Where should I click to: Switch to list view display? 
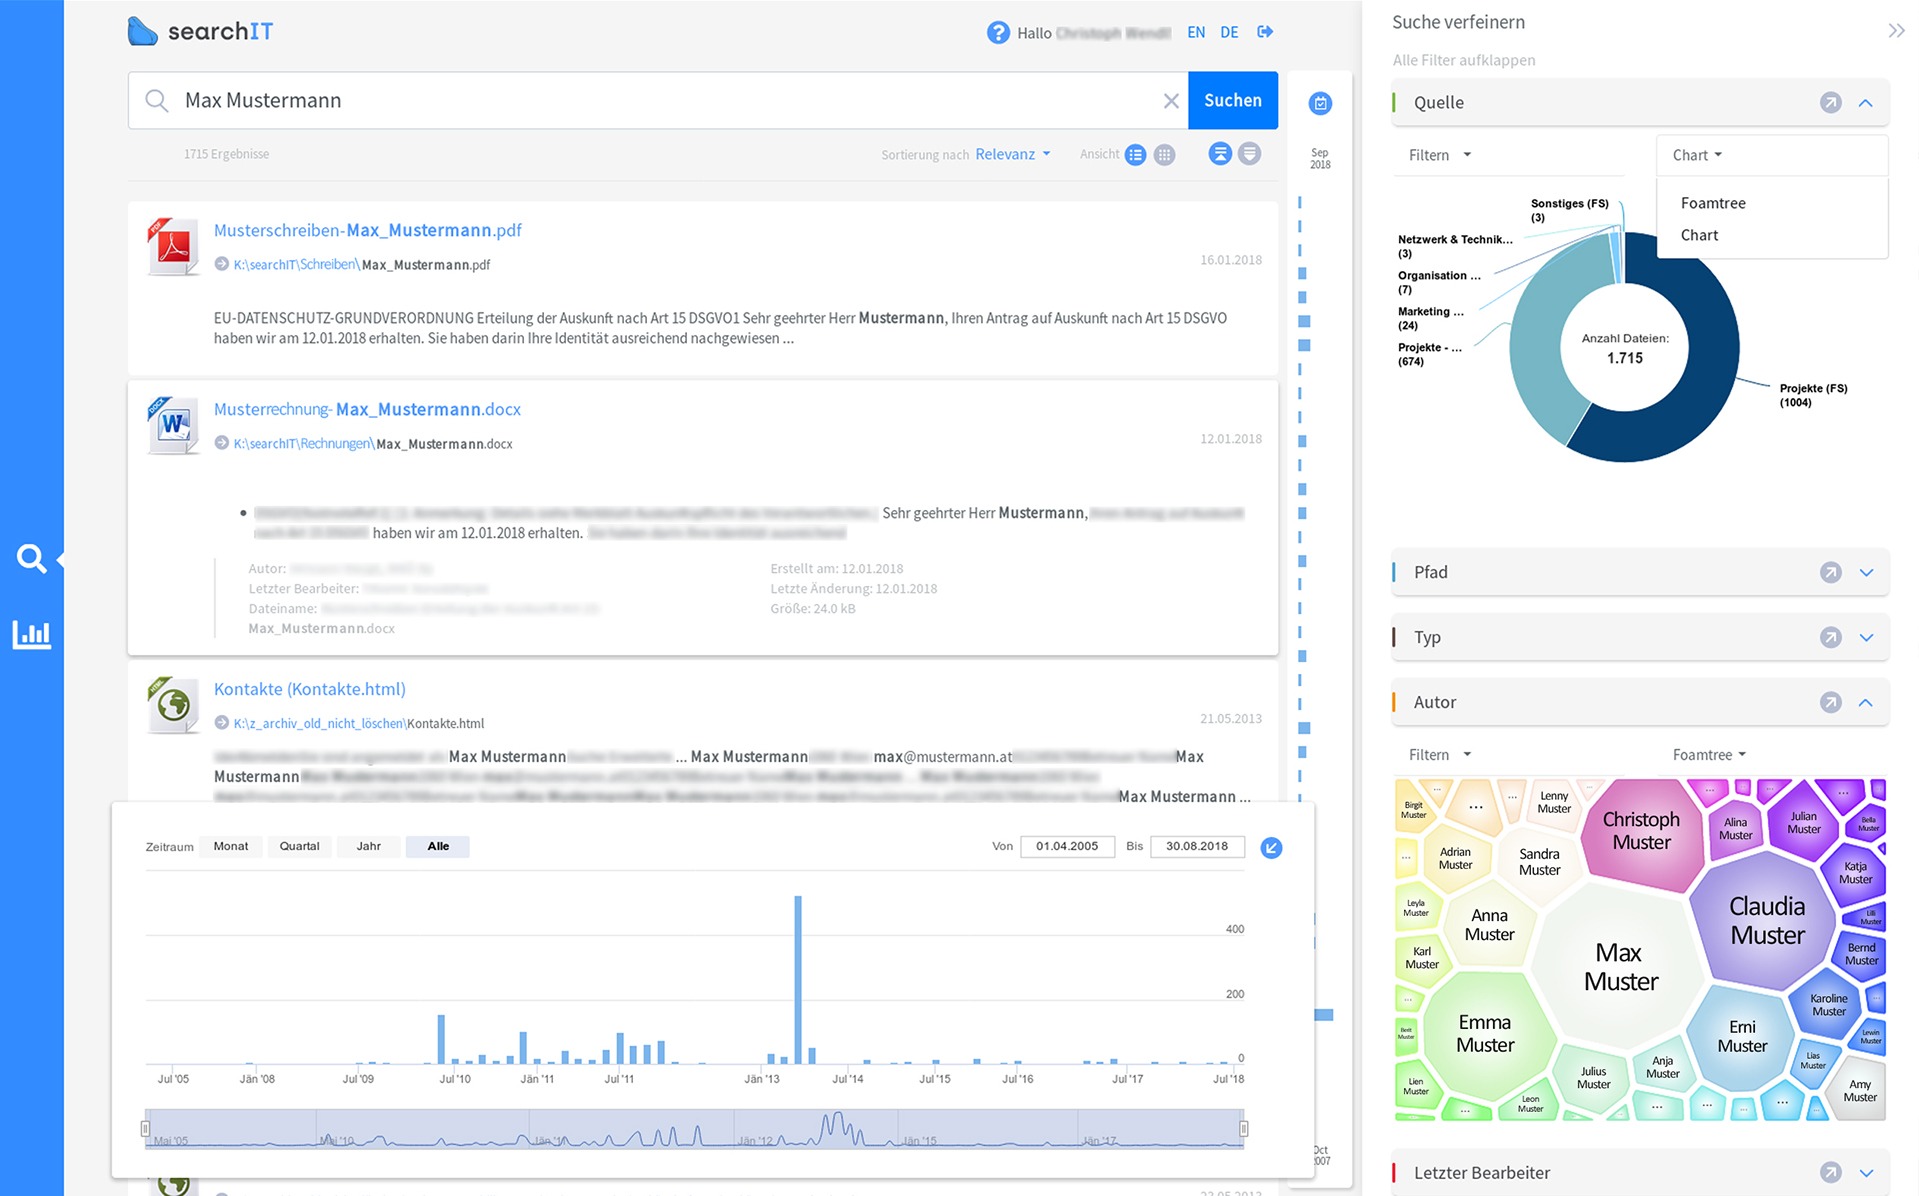(x=1135, y=155)
